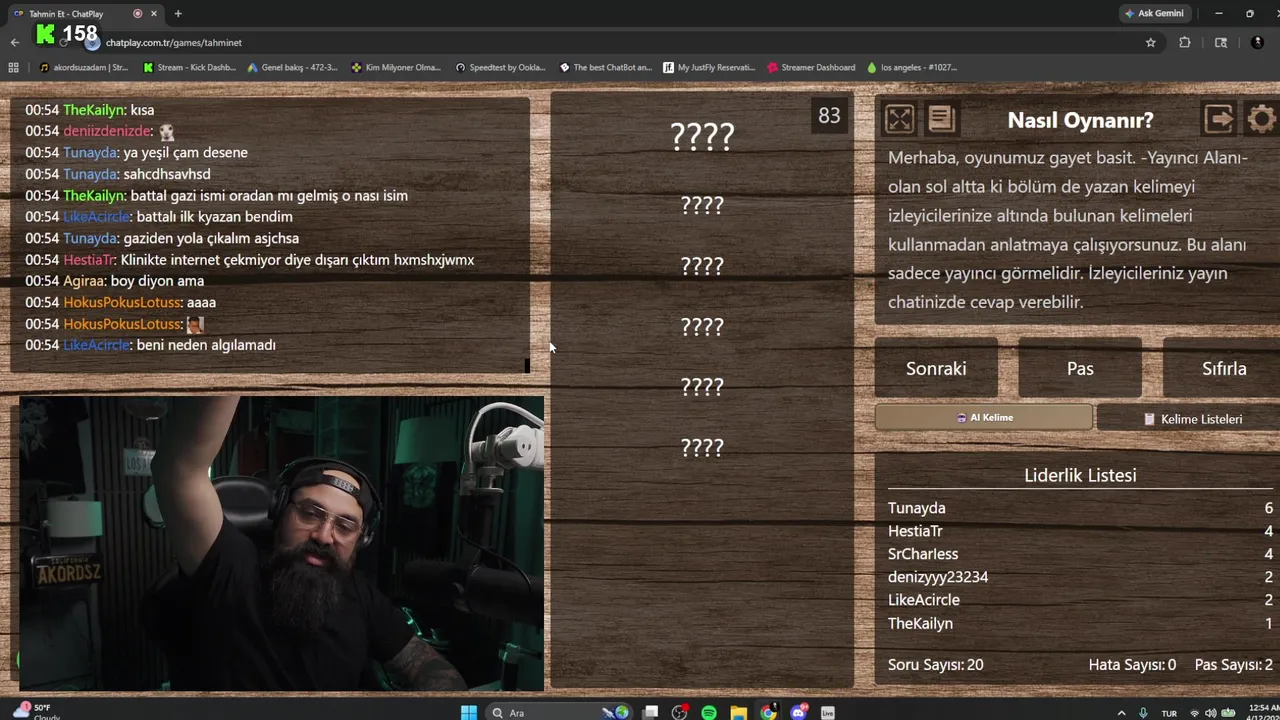
Task: Open Task View from the taskbar
Action: [x=650, y=712]
